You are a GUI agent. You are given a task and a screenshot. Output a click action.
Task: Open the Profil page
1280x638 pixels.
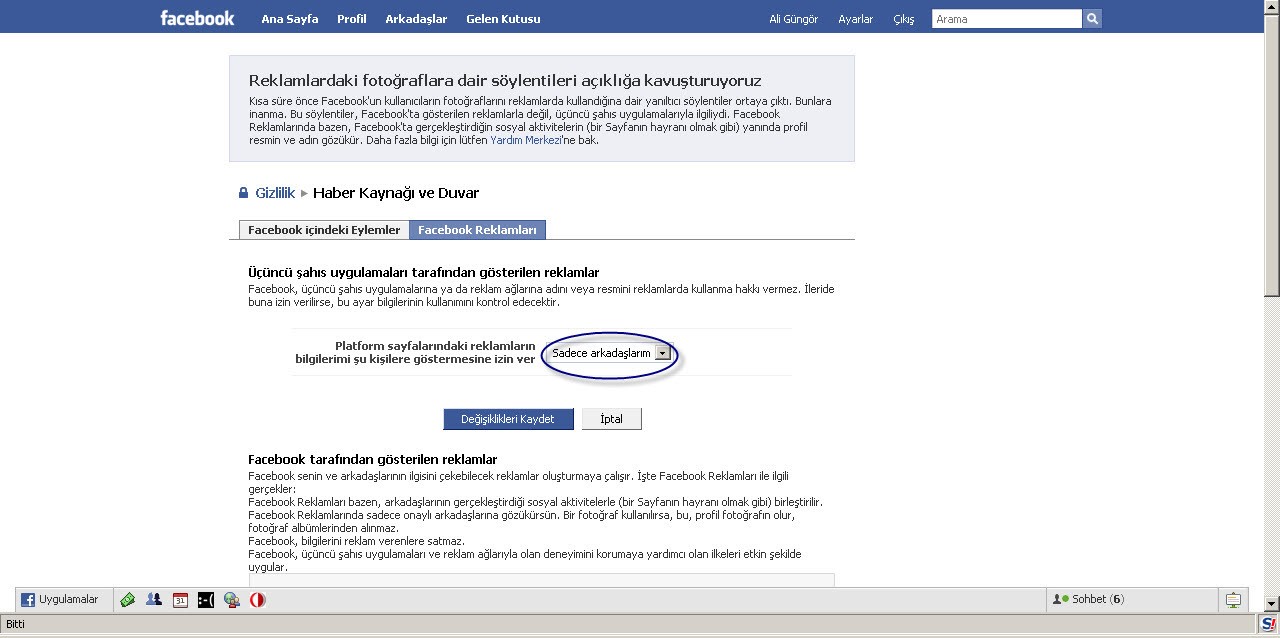pos(352,19)
